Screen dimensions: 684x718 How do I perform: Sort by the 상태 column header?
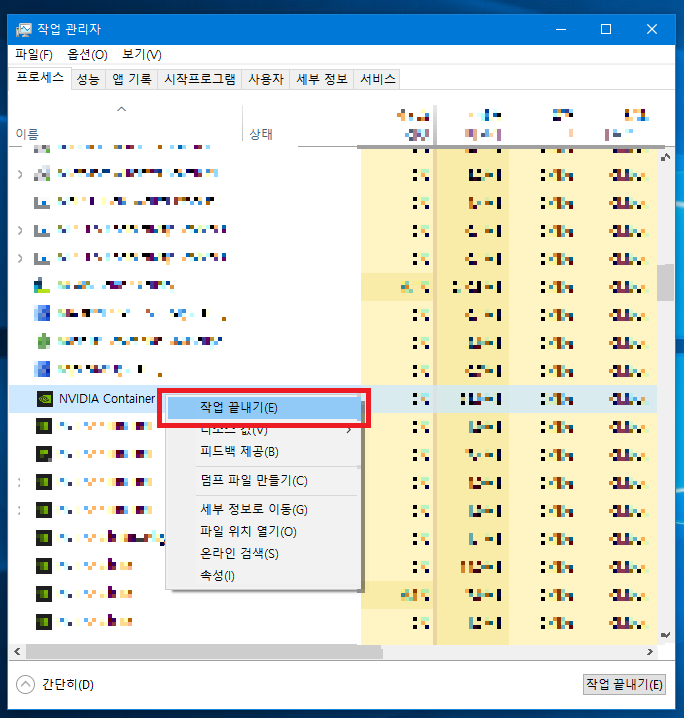point(261,134)
